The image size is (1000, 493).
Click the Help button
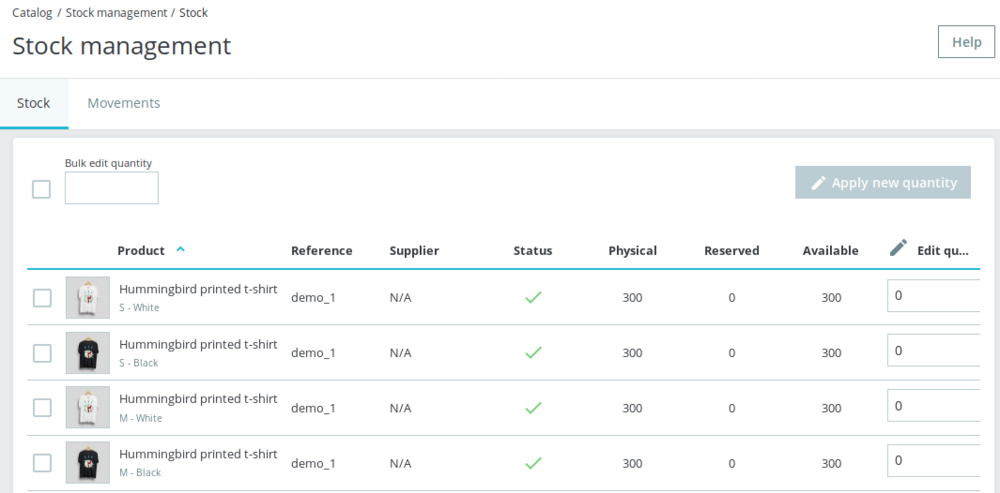(966, 42)
